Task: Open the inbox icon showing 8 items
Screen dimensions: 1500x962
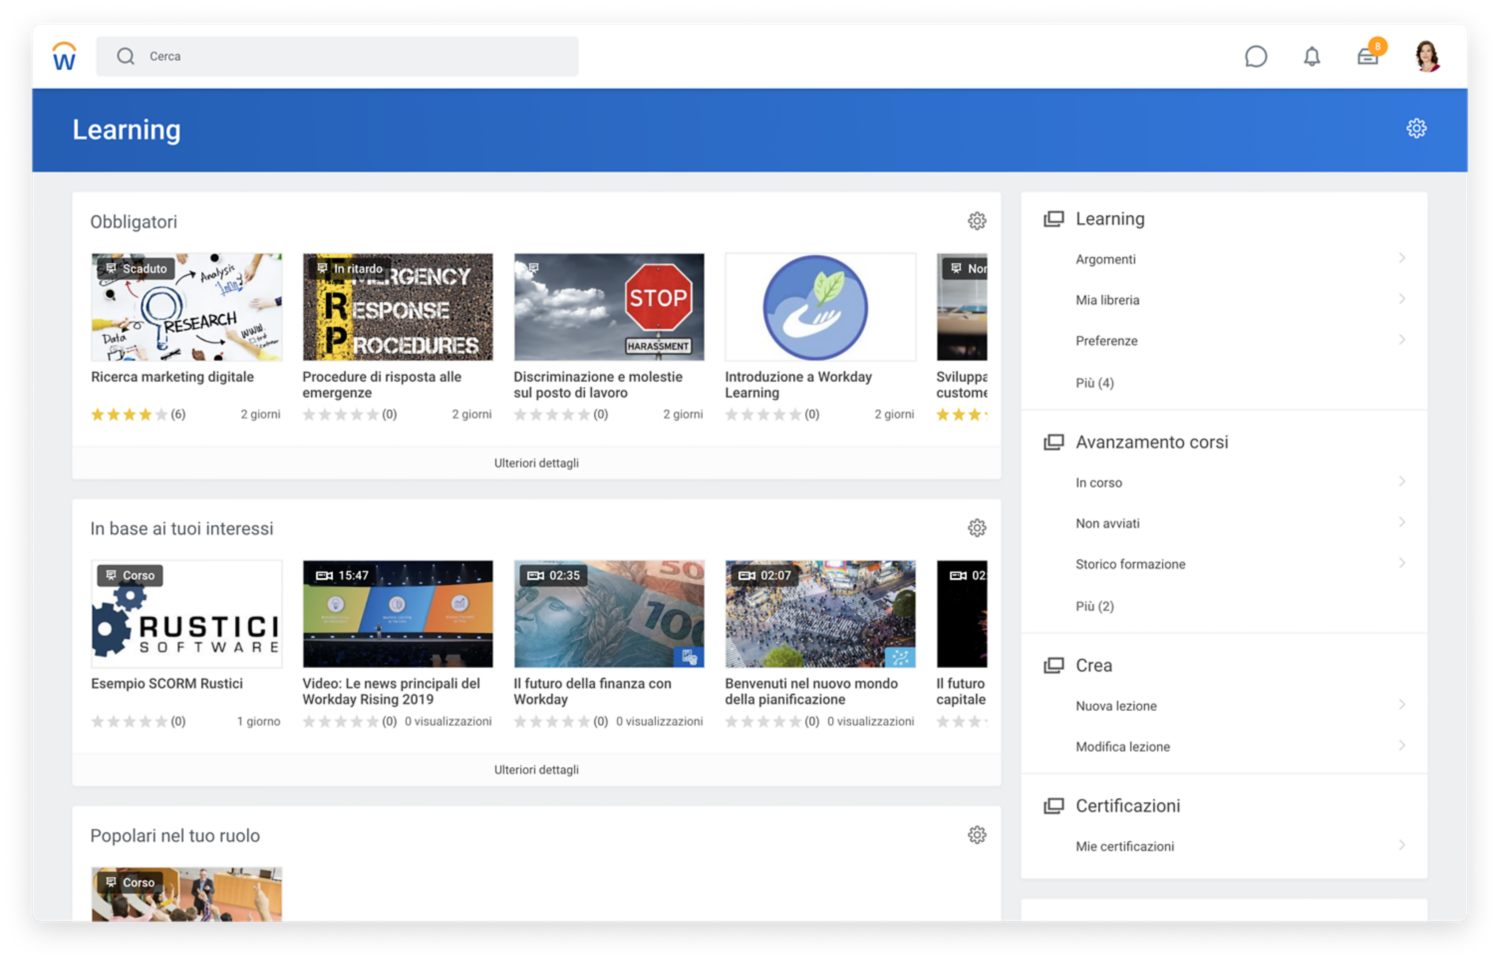Action: (1368, 57)
